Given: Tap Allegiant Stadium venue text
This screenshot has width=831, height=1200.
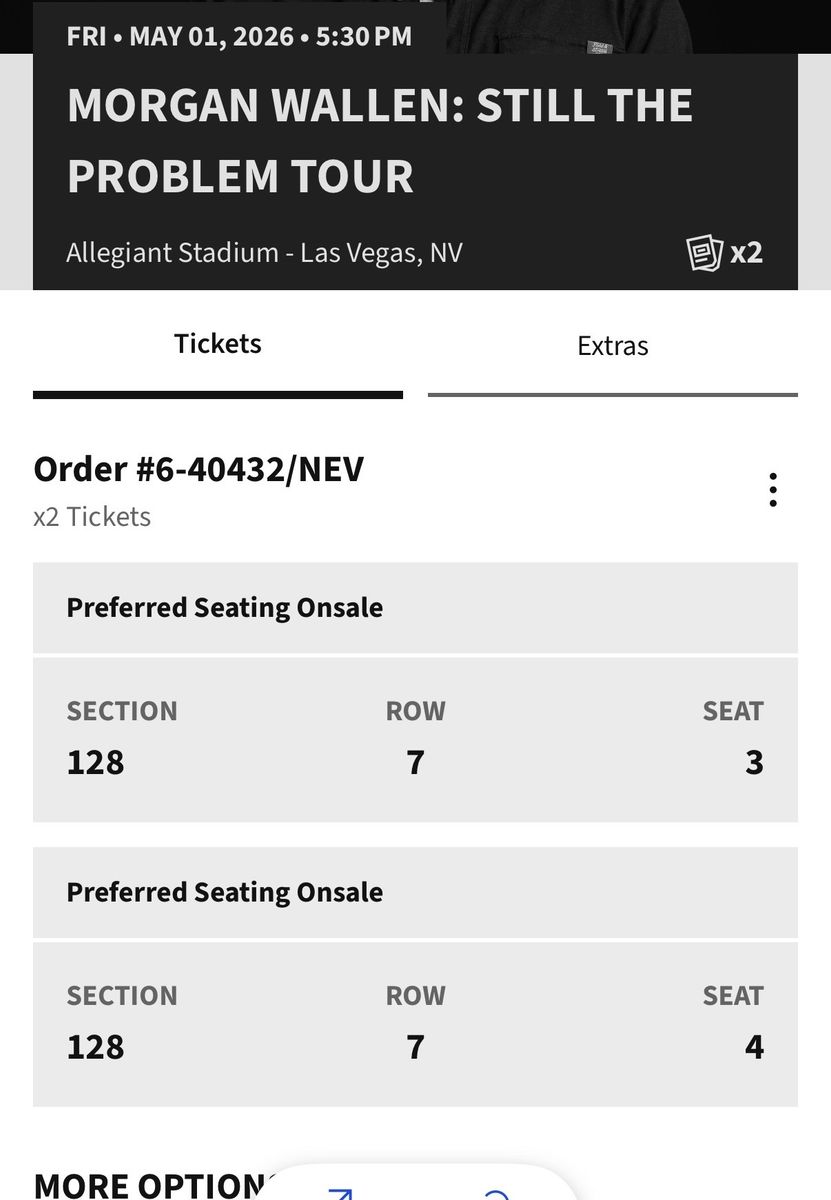Looking at the screenshot, I should (x=264, y=252).
